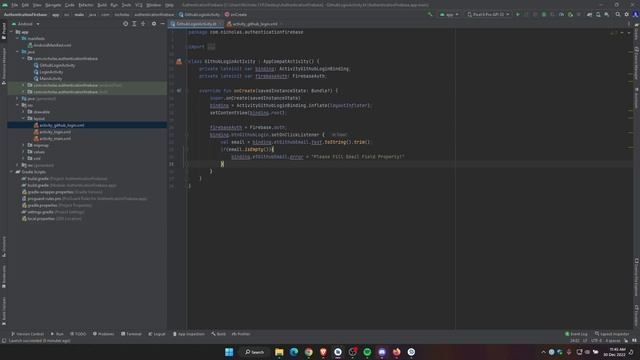This screenshot has width=640, height=360.
Task: Open the Layout Inspector button
Action: point(612,334)
